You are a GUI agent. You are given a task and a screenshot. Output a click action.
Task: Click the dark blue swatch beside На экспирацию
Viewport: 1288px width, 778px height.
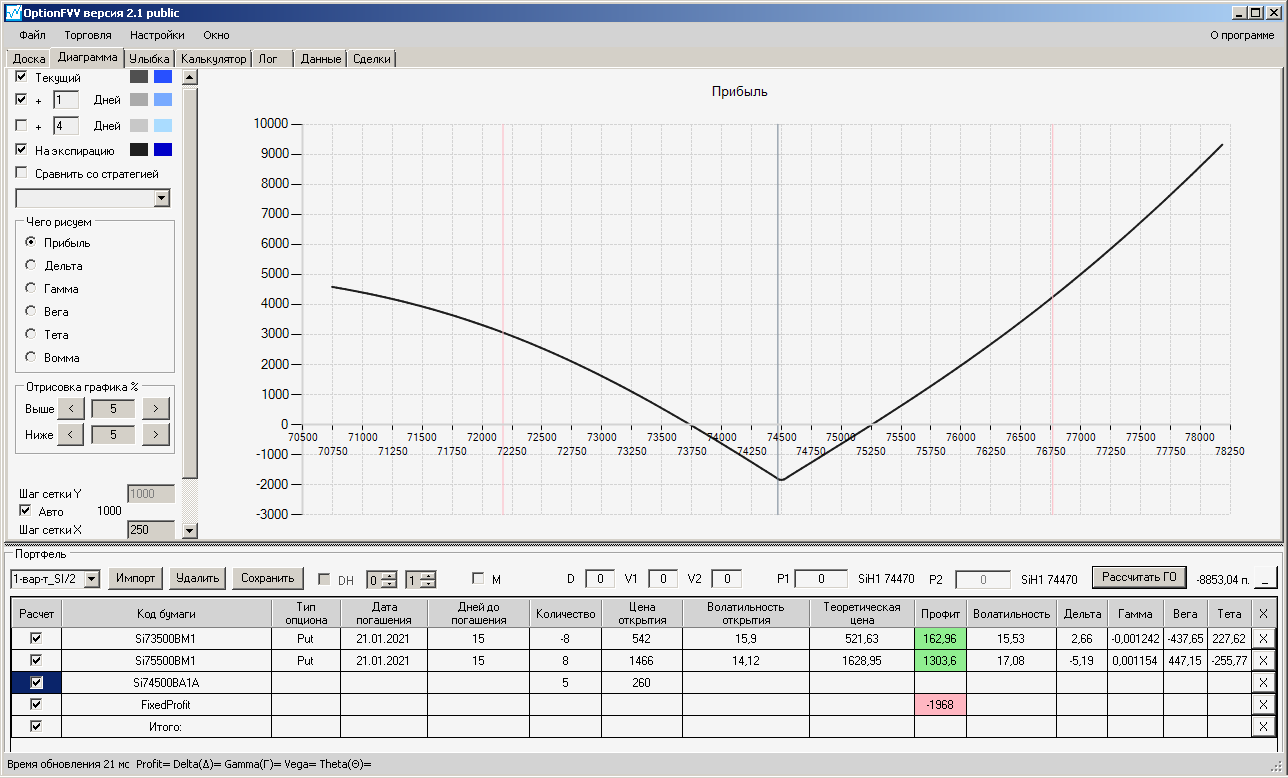tap(163, 150)
